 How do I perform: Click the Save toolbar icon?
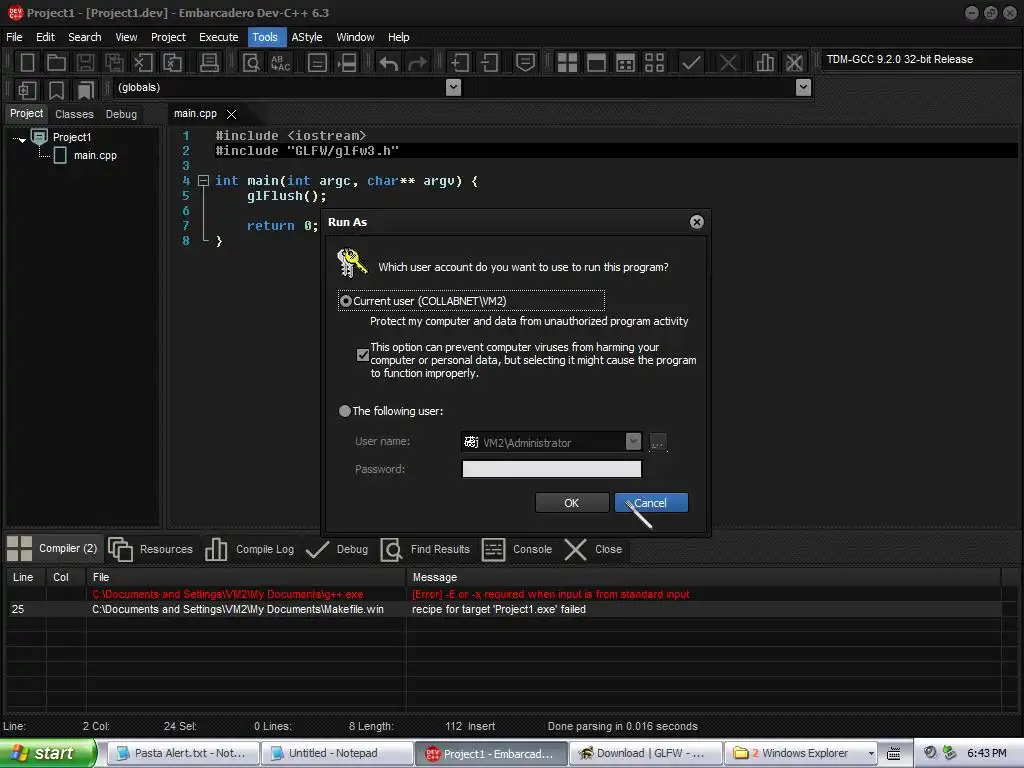86,63
